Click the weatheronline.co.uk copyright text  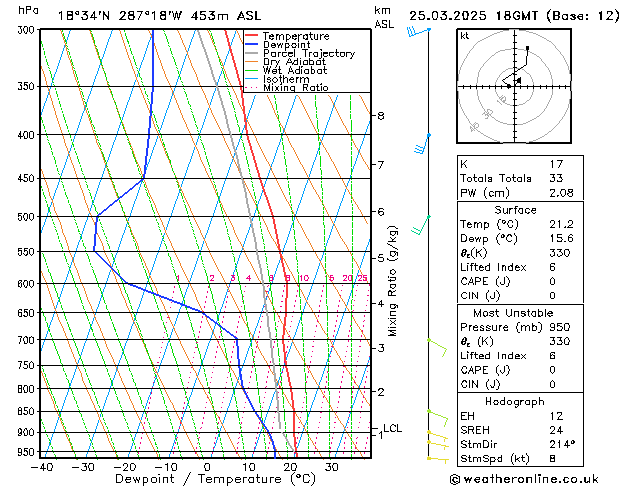pos(524,479)
